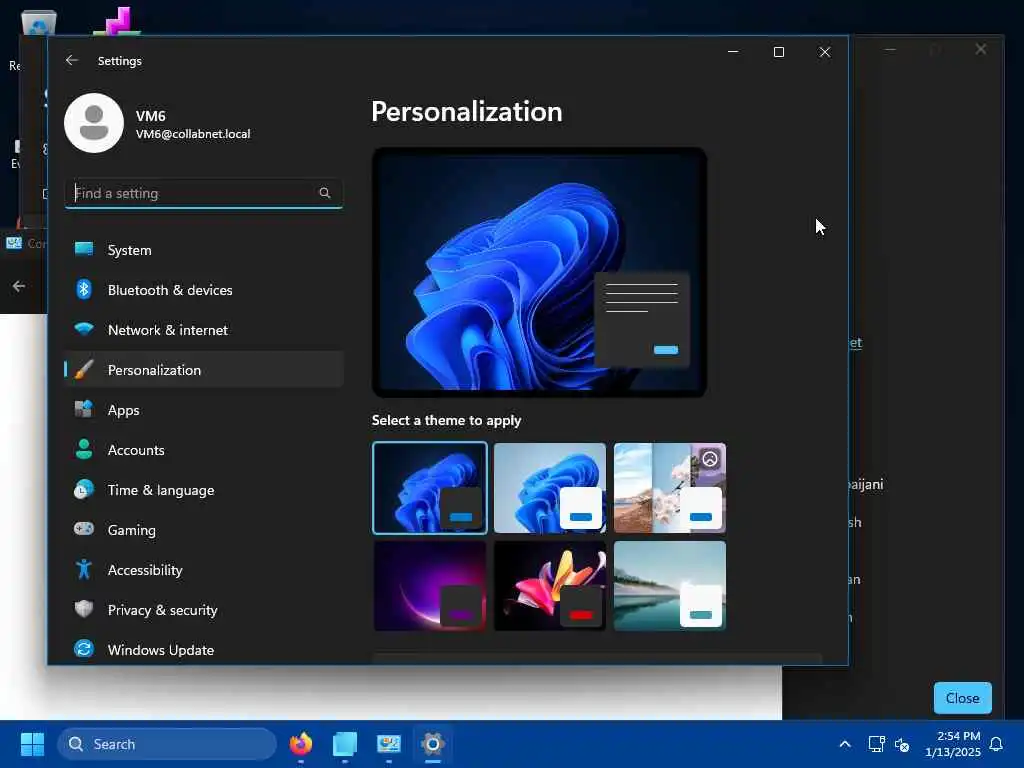Apply the dark Windows bloom theme
The width and height of the screenshot is (1024, 768).
pyautogui.click(x=430, y=488)
